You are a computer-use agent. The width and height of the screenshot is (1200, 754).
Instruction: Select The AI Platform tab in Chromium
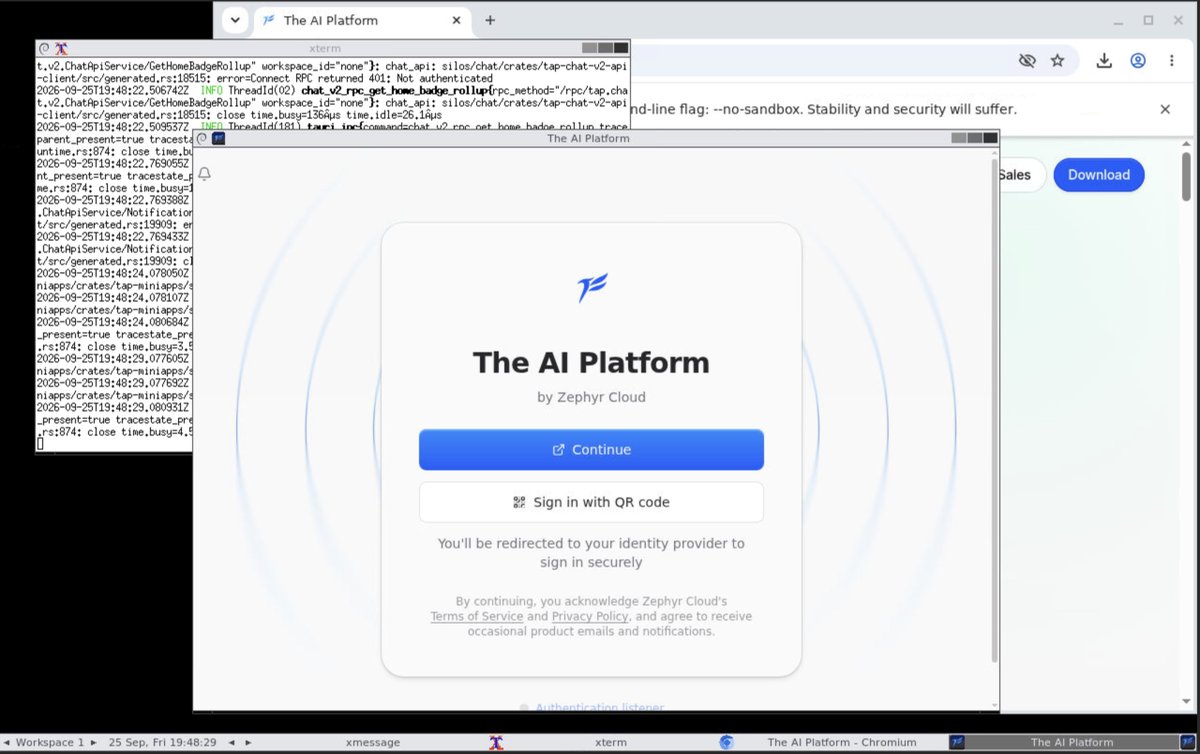pyautogui.click(x=361, y=20)
